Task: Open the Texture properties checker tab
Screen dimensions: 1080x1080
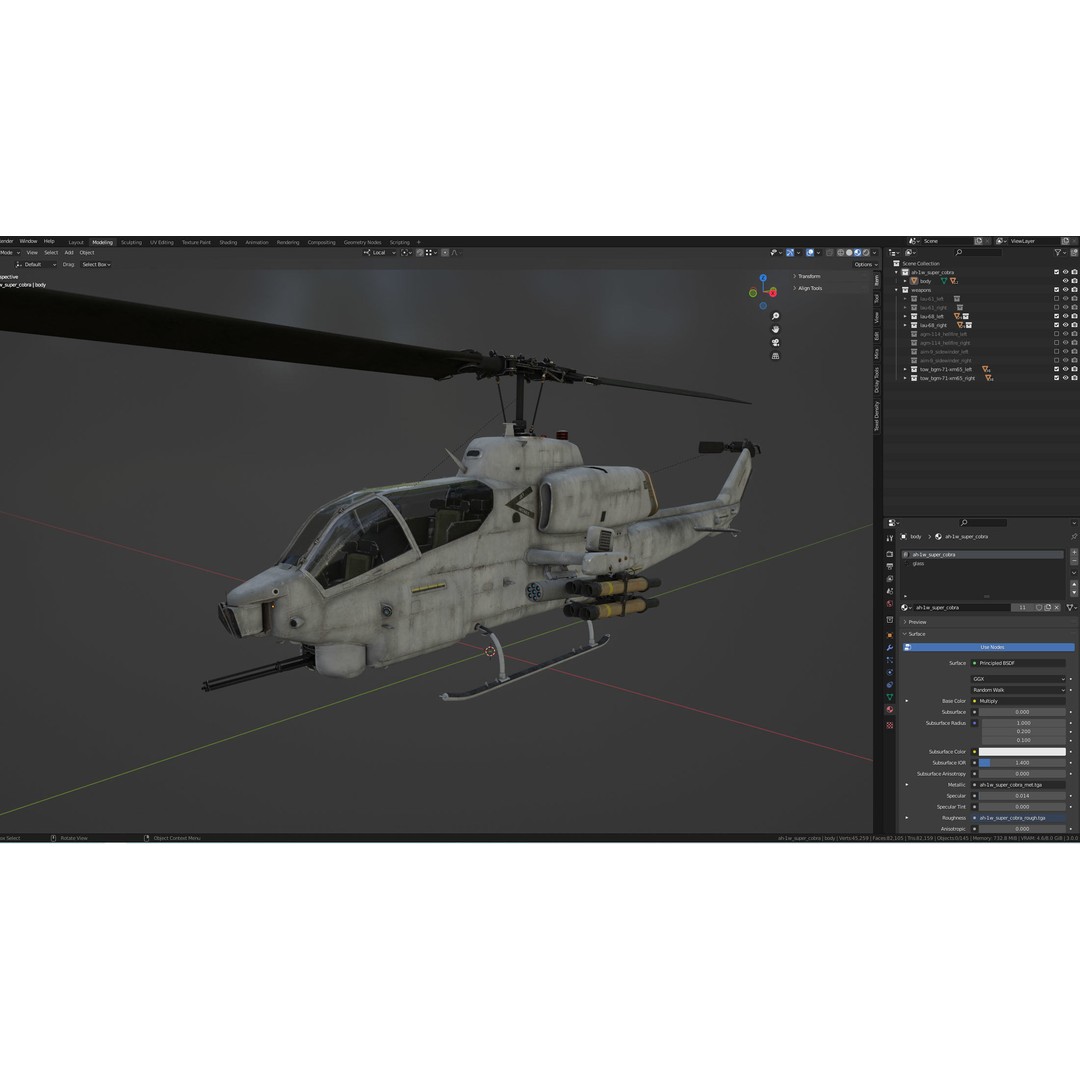Action: pos(889,725)
